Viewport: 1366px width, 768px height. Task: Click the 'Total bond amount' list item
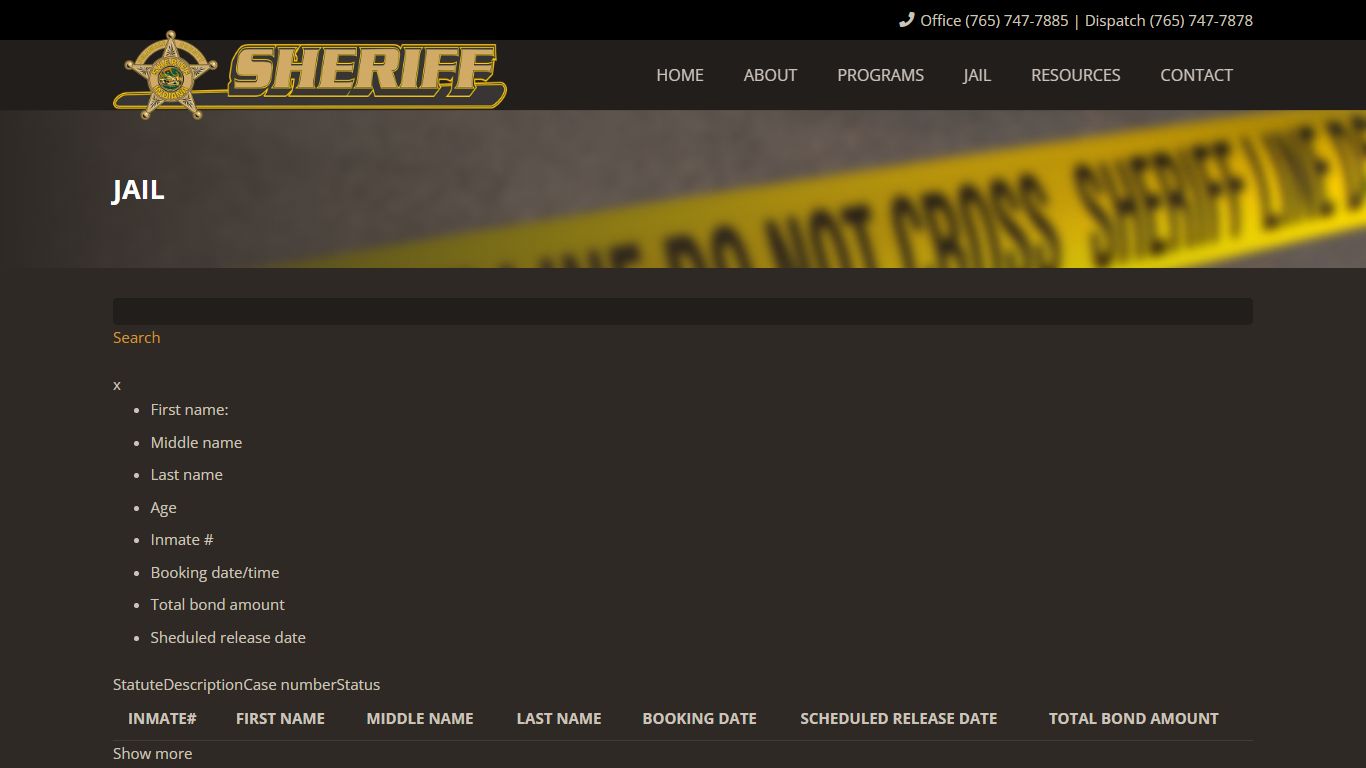pos(217,604)
